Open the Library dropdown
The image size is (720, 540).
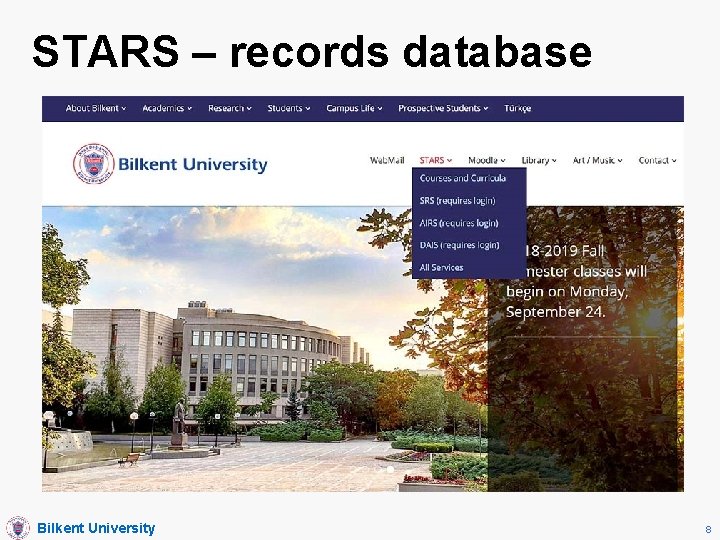point(539,160)
